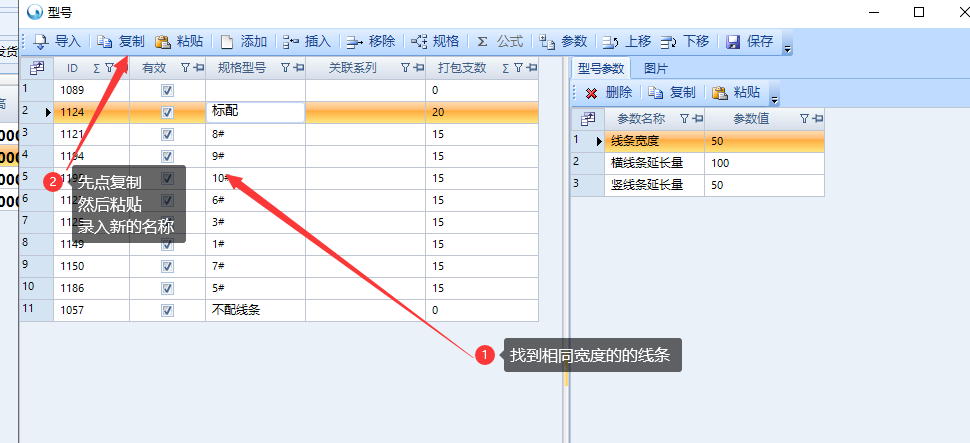
Task: Open the filter dropdown on 规格型号 column
Action: tap(285, 68)
